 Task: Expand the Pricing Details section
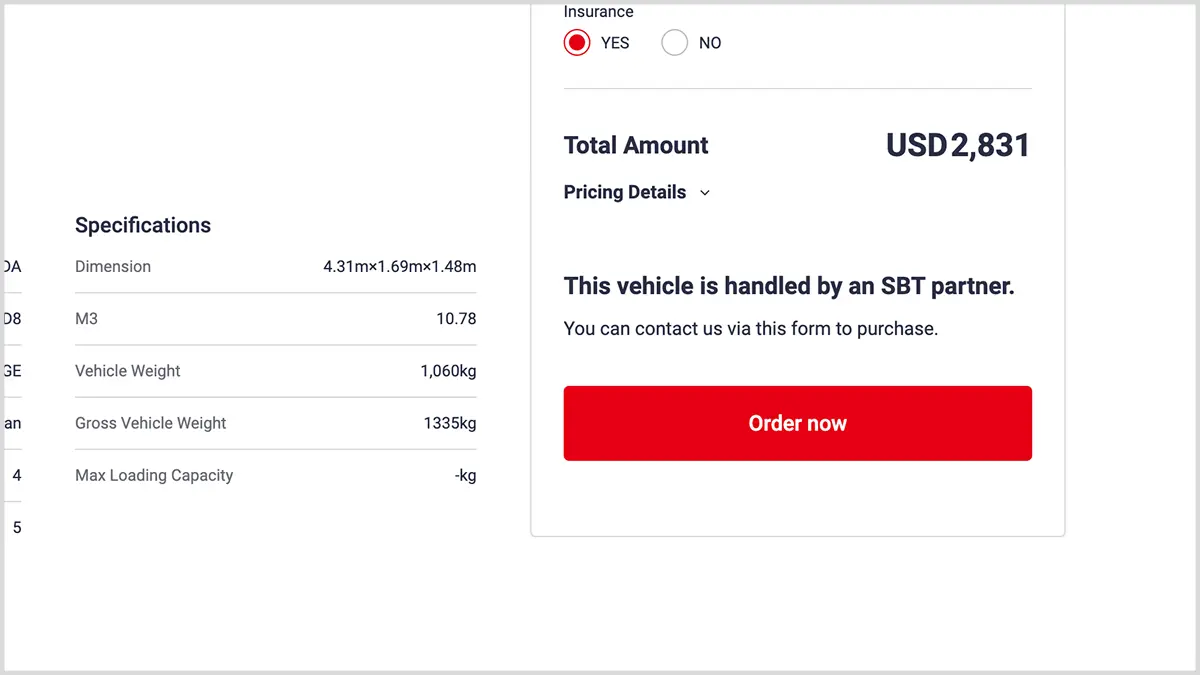625,192
